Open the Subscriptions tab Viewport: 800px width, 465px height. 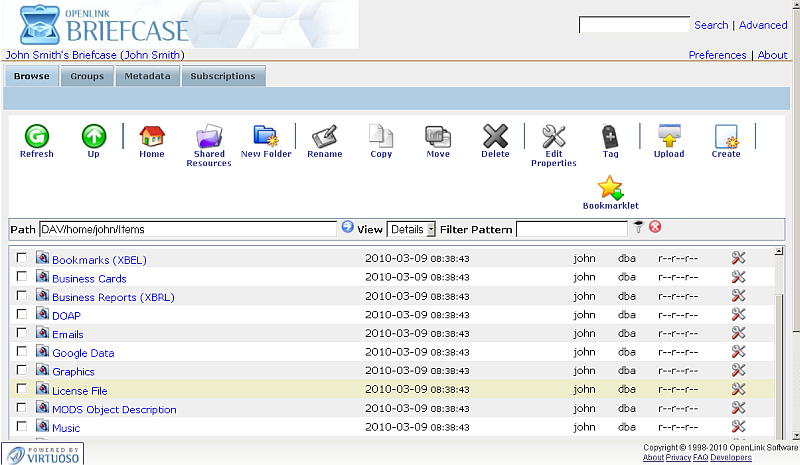pos(223,76)
